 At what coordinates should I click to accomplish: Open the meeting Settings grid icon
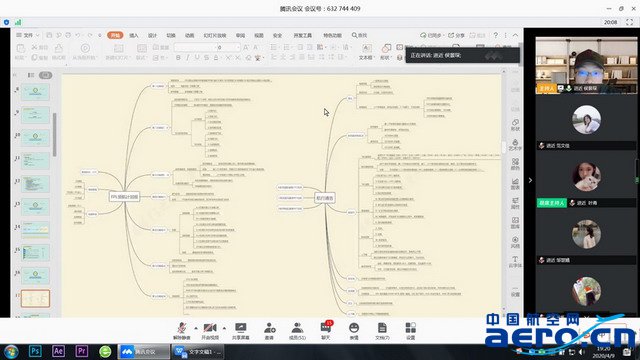(411, 331)
